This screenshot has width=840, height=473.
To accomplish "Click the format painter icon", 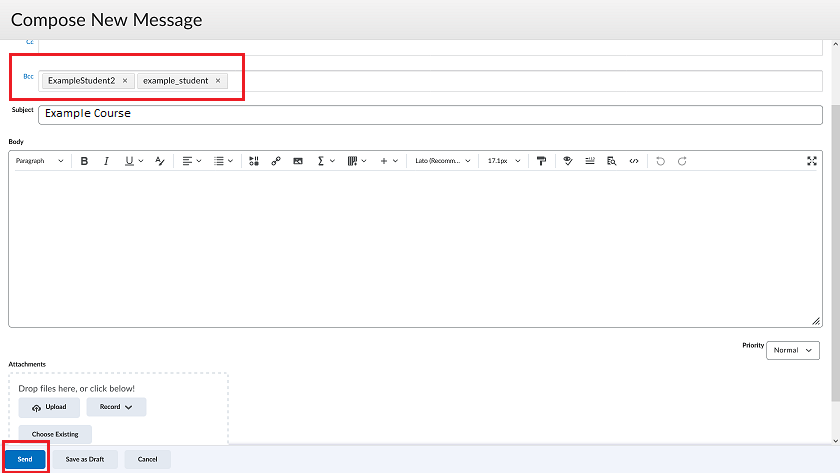I will pyautogui.click(x=542, y=161).
